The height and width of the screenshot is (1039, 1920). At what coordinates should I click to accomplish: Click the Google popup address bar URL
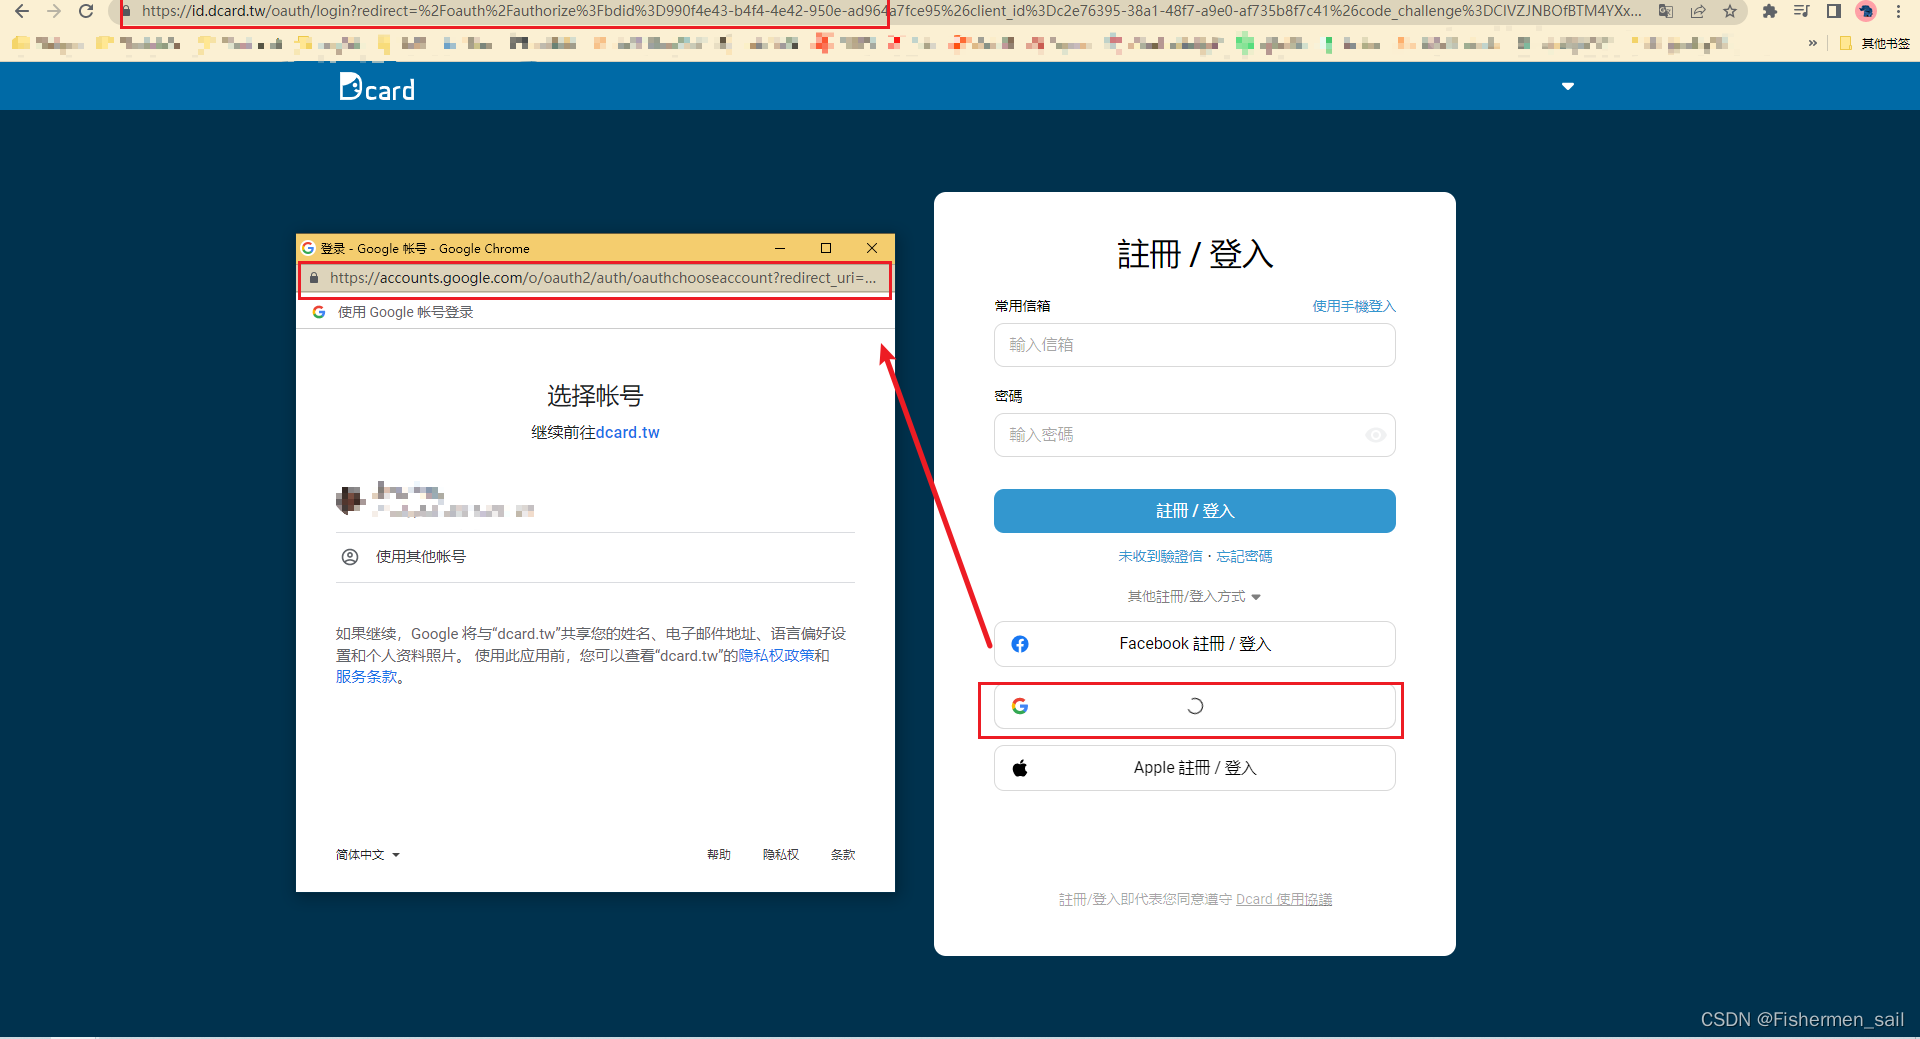(x=603, y=278)
